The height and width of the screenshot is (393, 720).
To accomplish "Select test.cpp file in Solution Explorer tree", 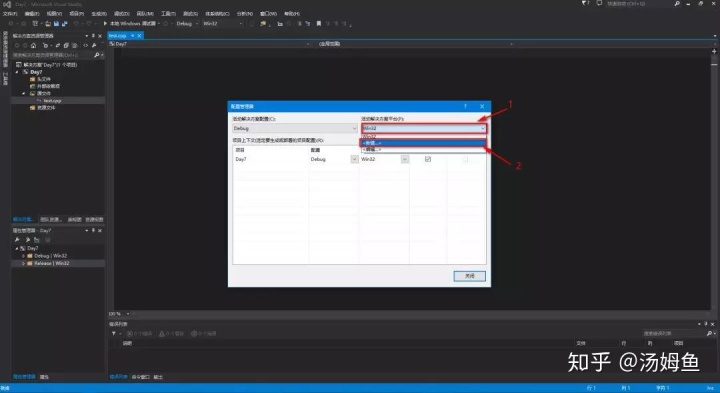I will click(52, 101).
